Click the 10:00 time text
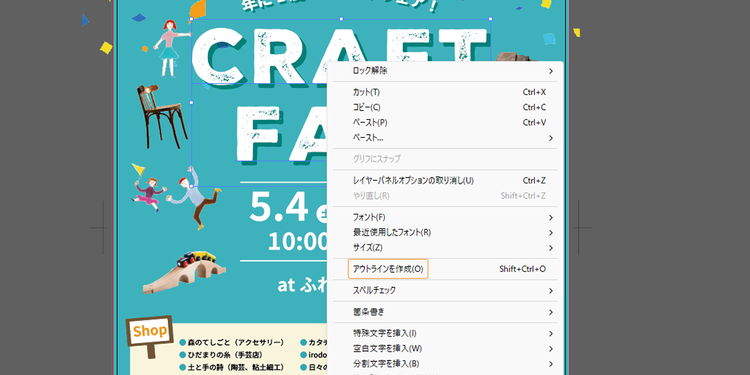750x375 pixels. [x=297, y=242]
